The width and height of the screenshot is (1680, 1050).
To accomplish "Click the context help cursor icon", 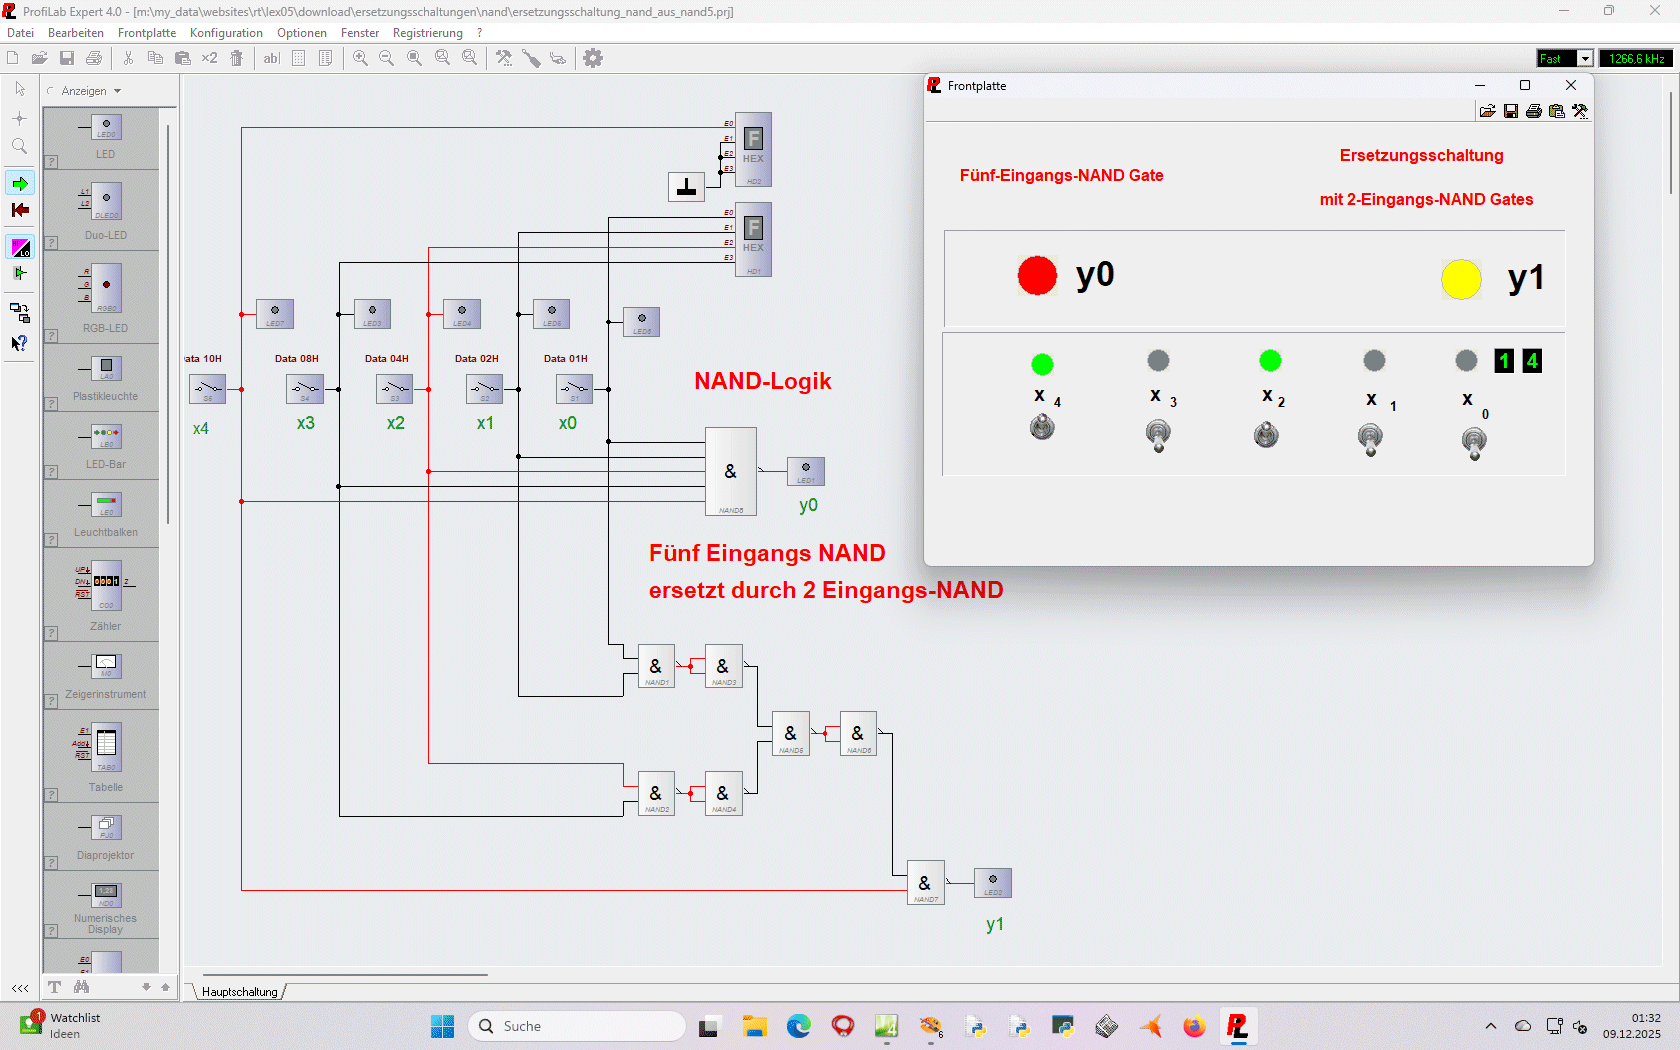I will [19, 343].
